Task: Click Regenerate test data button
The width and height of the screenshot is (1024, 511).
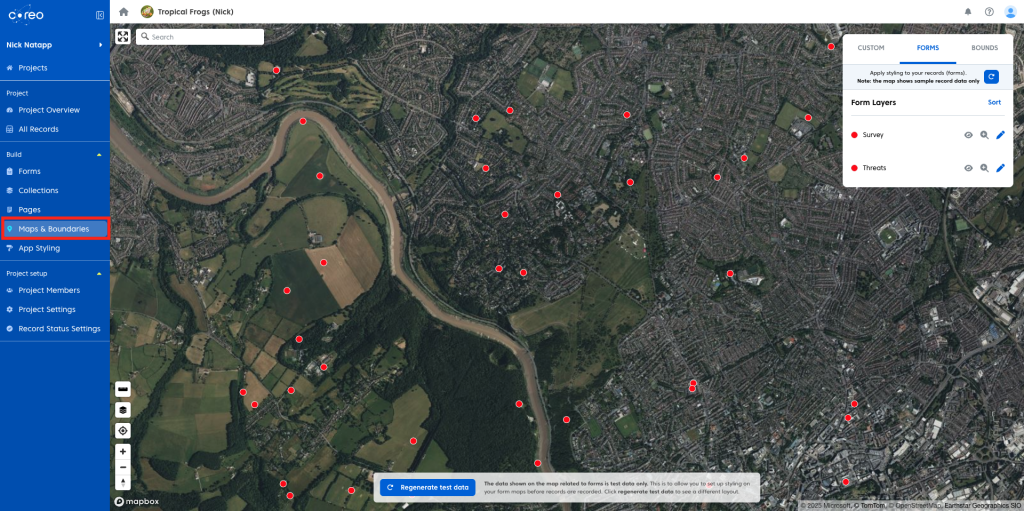Action: click(427, 487)
